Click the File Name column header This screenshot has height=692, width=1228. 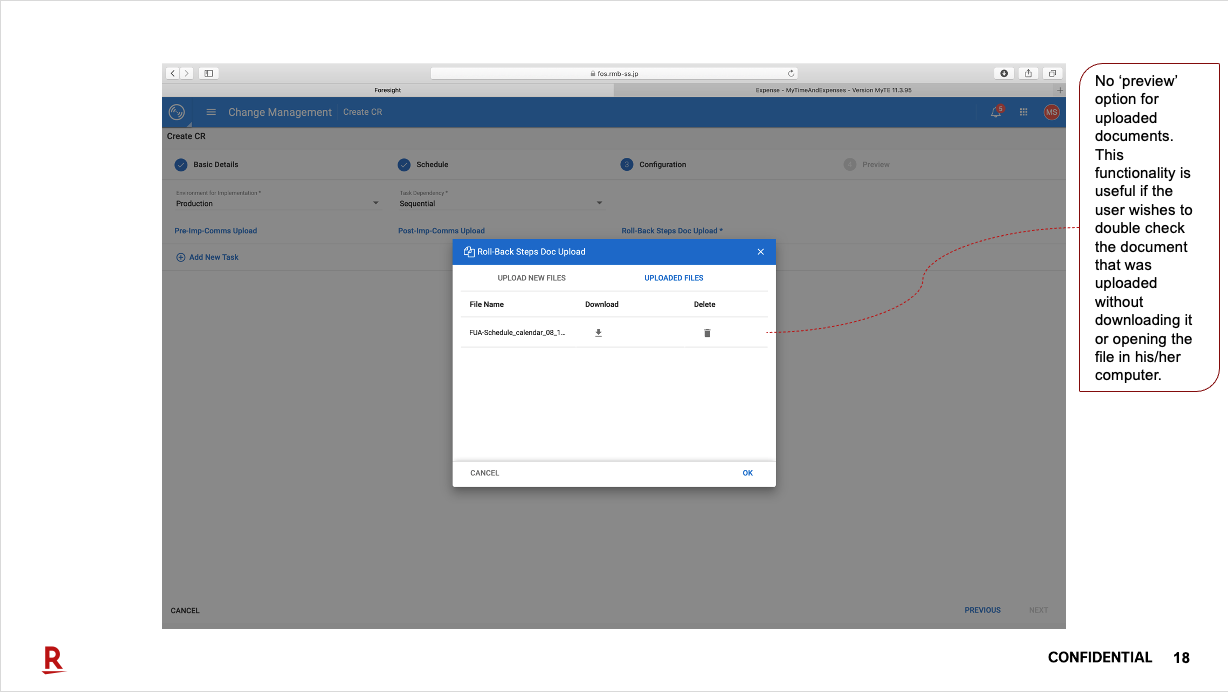tap(487, 304)
